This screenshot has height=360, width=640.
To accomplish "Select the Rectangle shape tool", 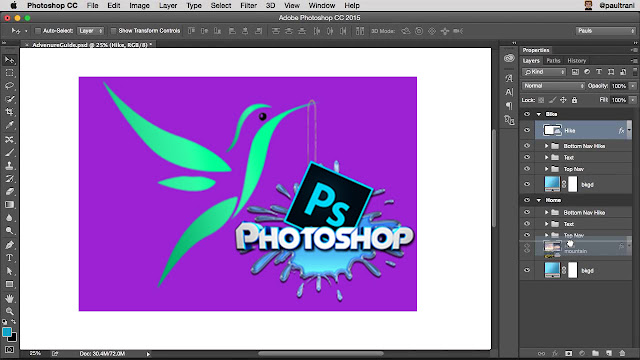I will (9, 284).
